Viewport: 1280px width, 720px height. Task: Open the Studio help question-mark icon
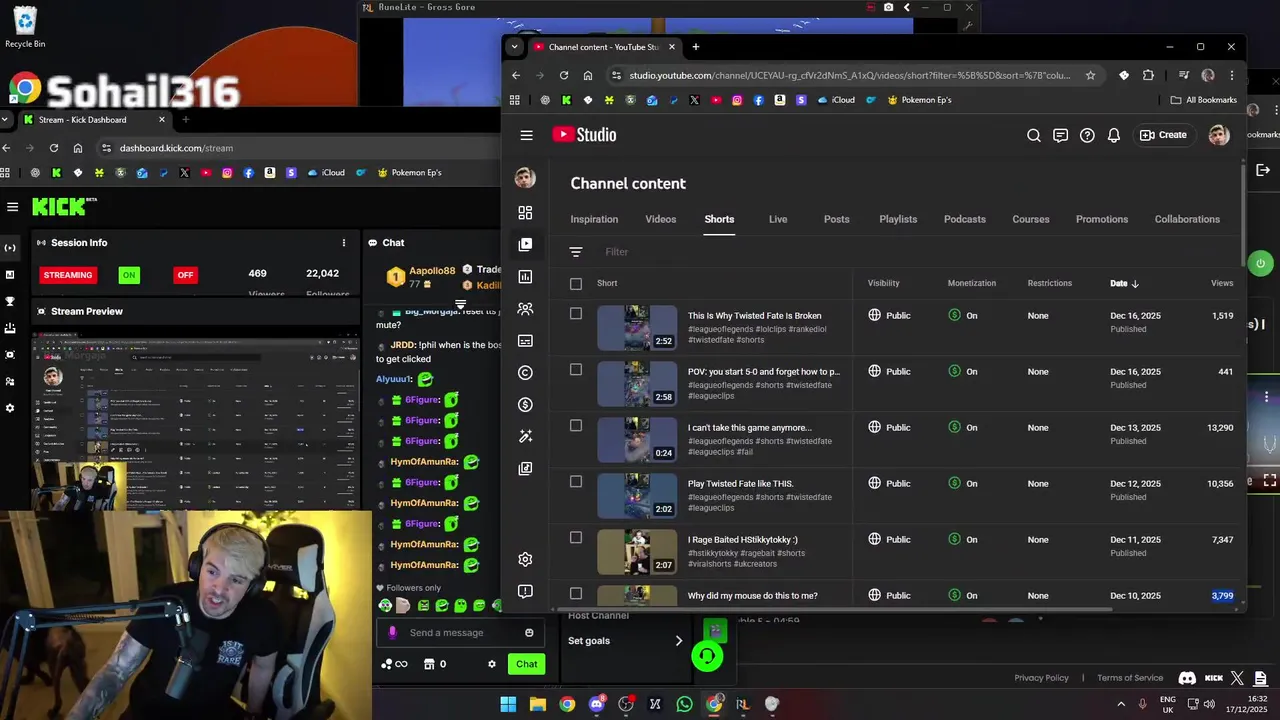(1087, 135)
